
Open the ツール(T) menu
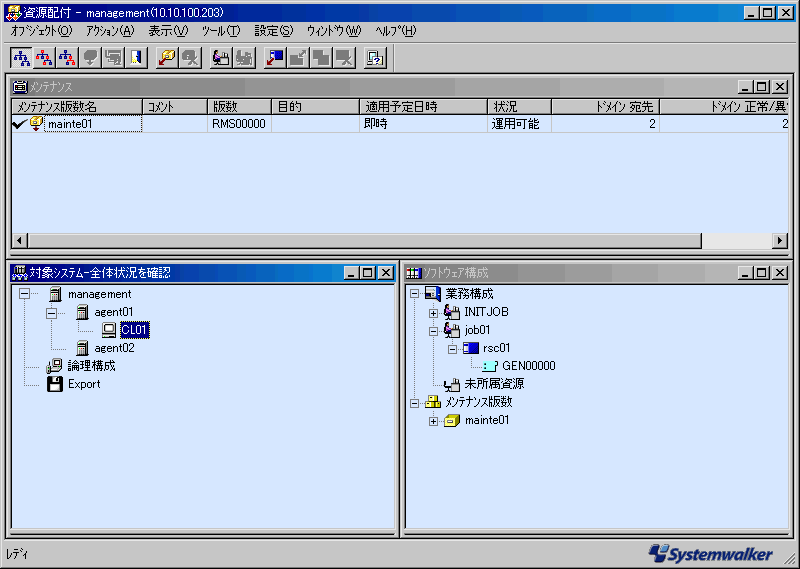220,31
